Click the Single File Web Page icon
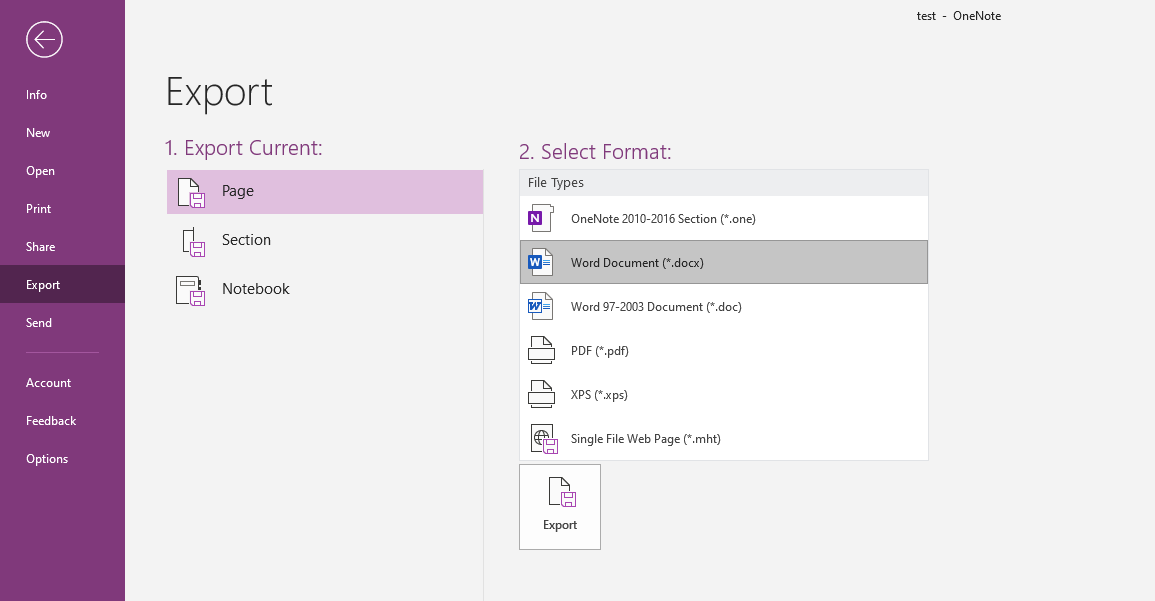Screen dimensions: 1155x601 [544, 439]
